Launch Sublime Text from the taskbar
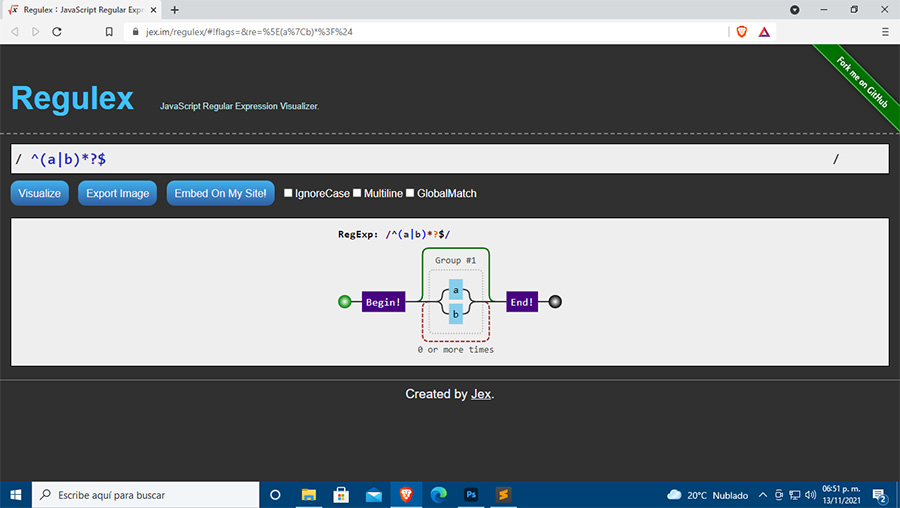The width and height of the screenshot is (900, 508). pos(504,494)
